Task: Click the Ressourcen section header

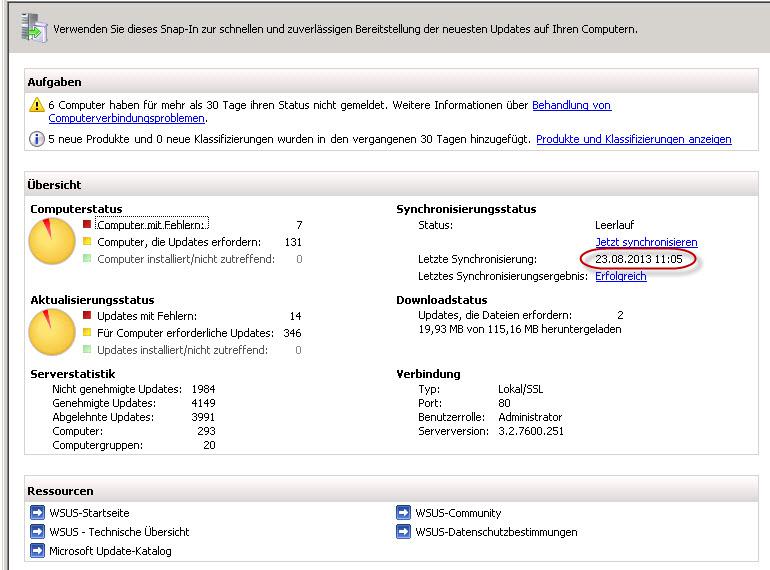Action: (x=391, y=490)
